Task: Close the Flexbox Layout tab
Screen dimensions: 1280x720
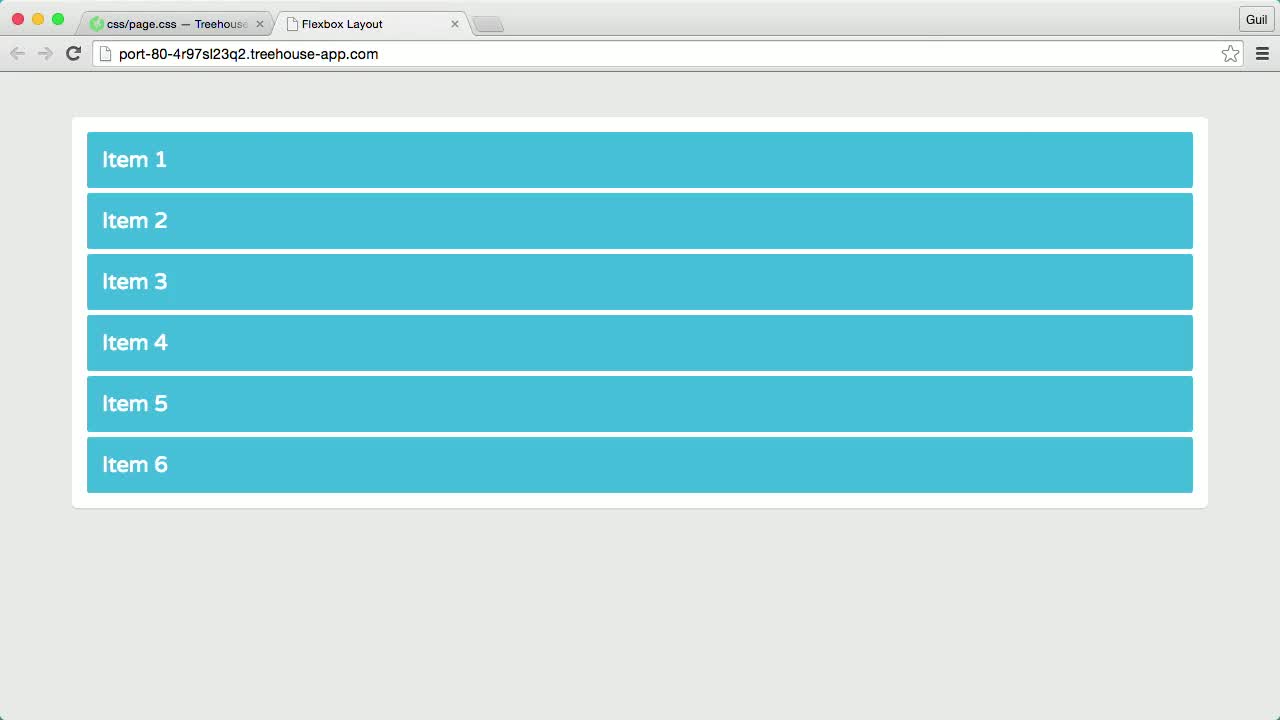Action: point(455,24)
